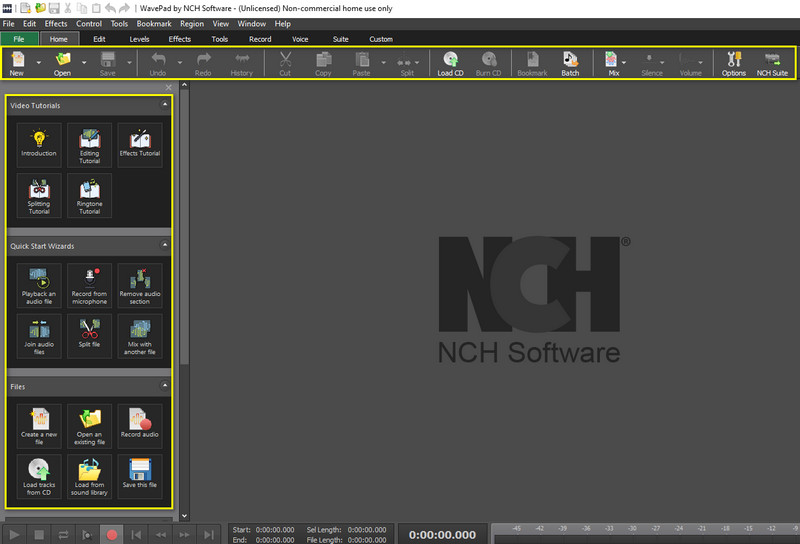Toggle the loop playback button
800x544 pixels.
[x=63, y=535]
